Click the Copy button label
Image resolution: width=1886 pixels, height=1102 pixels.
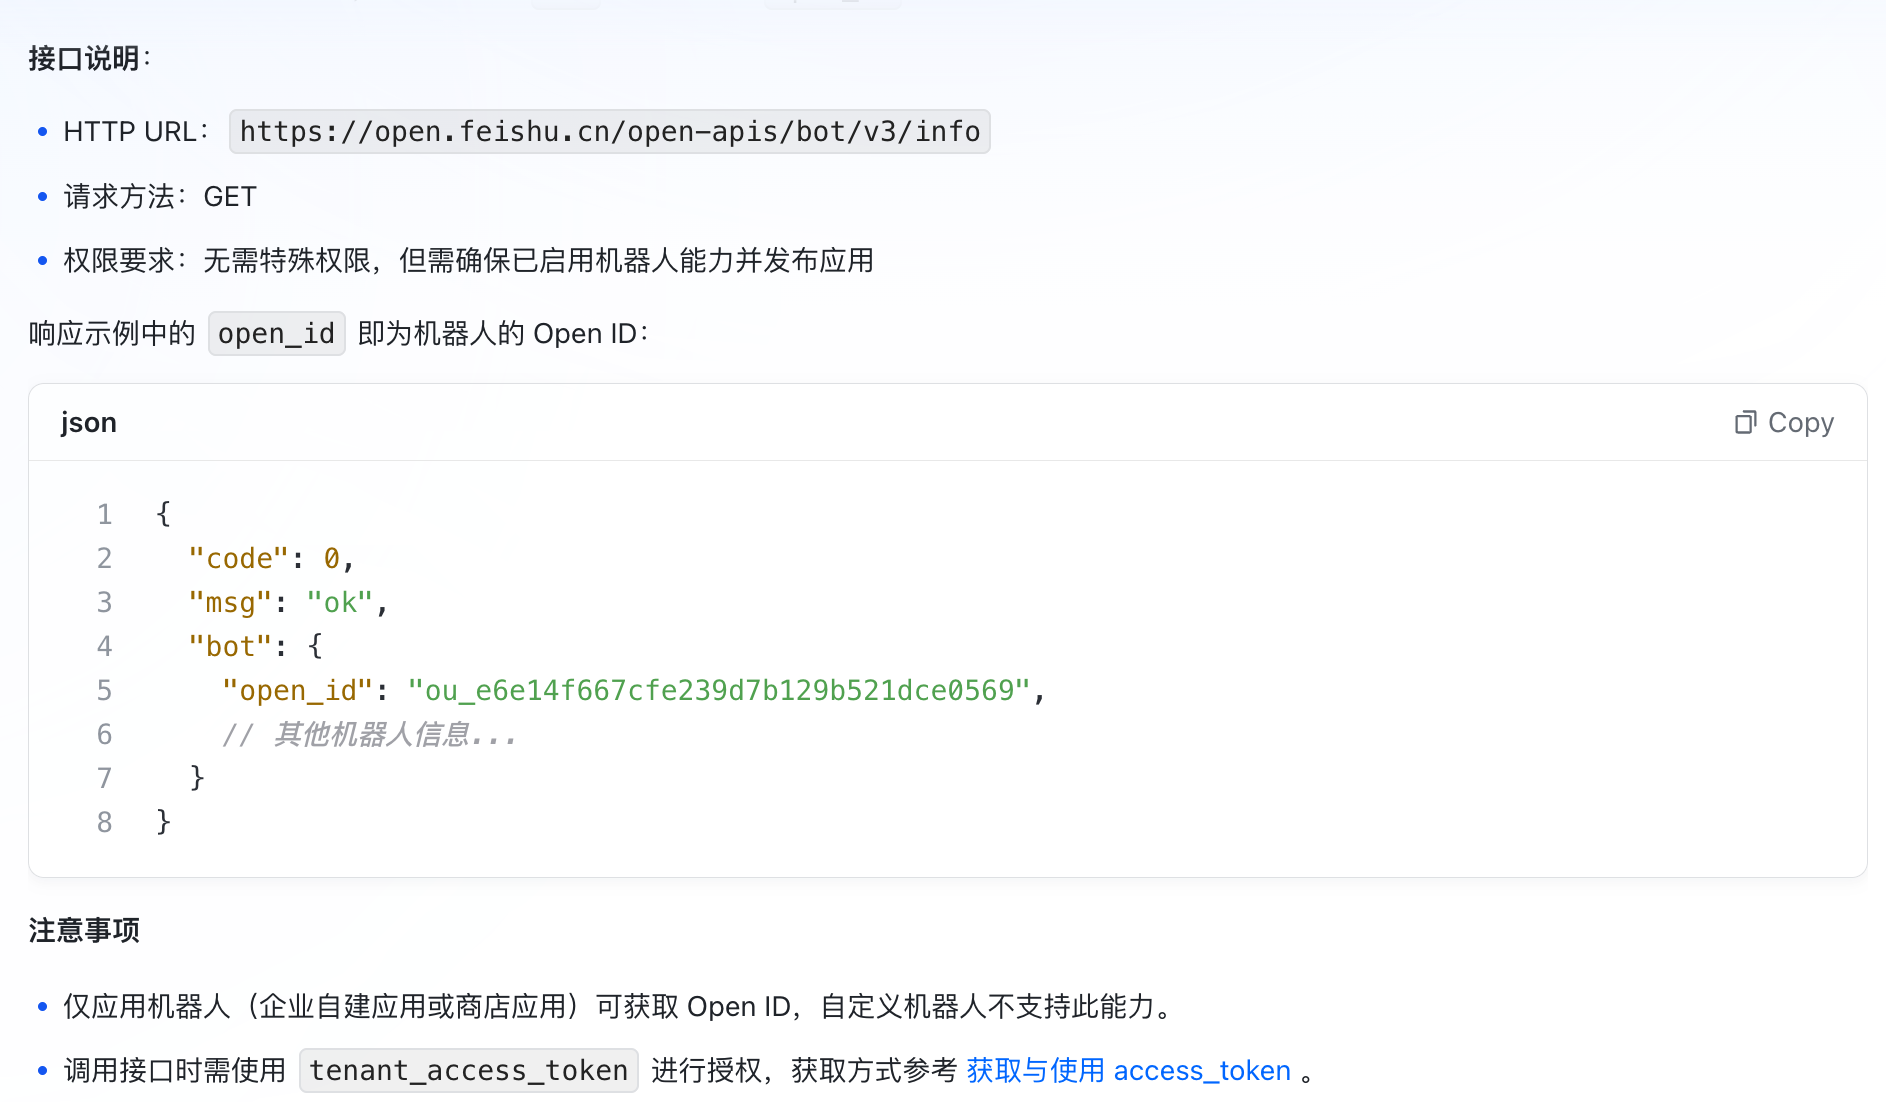click(1801, 423)
